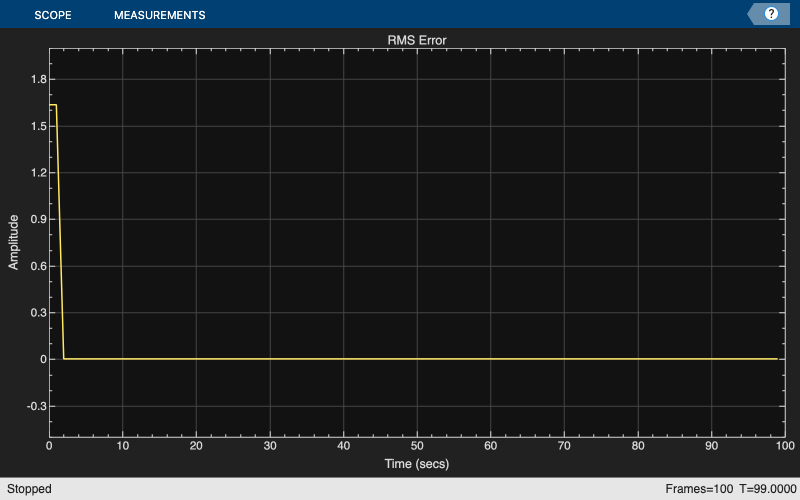Click the 50 tick label on time axis
800x500 pixels.
pyautogui.click(x=417, y=446)
